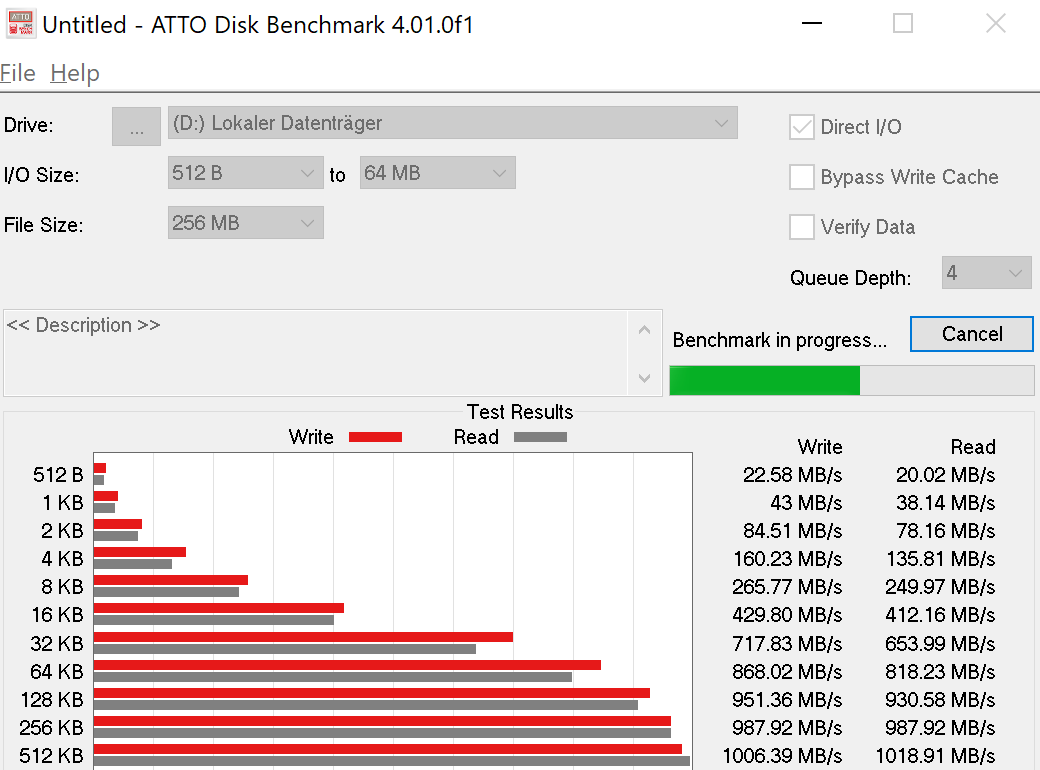The width and height of the screenshot is (1040, 770).
Task: Cancel the running benchmark
Action: point(972,334)
